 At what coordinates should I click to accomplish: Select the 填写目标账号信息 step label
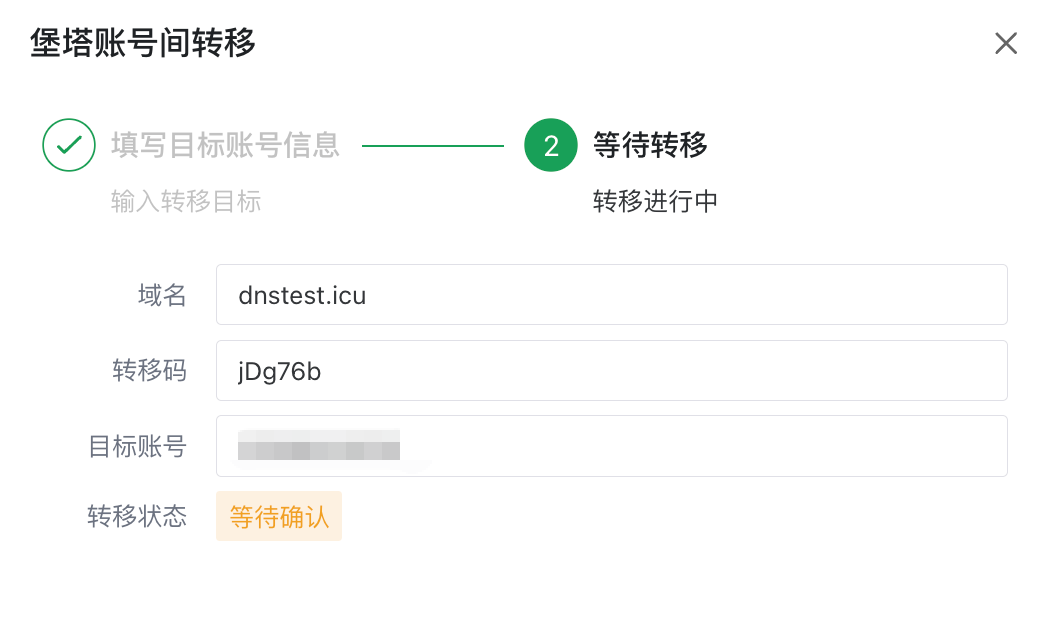(225, 145)
